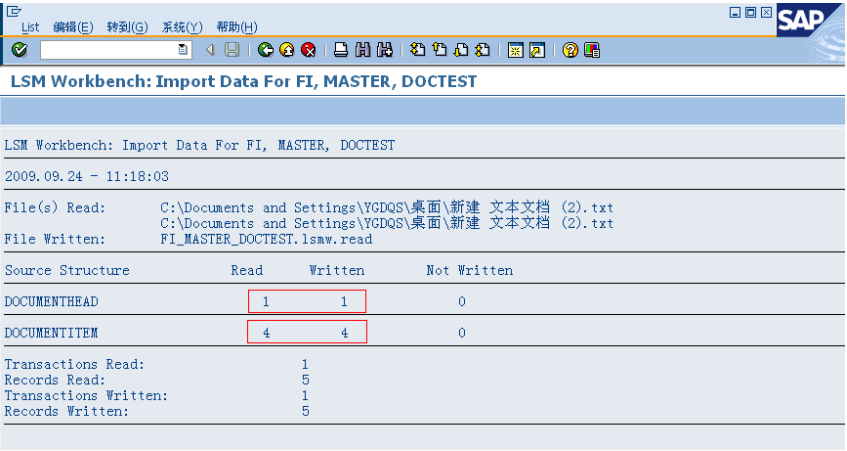Viewport: 847px width, 451px height.
Task: Click the 'Transactions Written:' label
Action: click(x=86, y=396)
